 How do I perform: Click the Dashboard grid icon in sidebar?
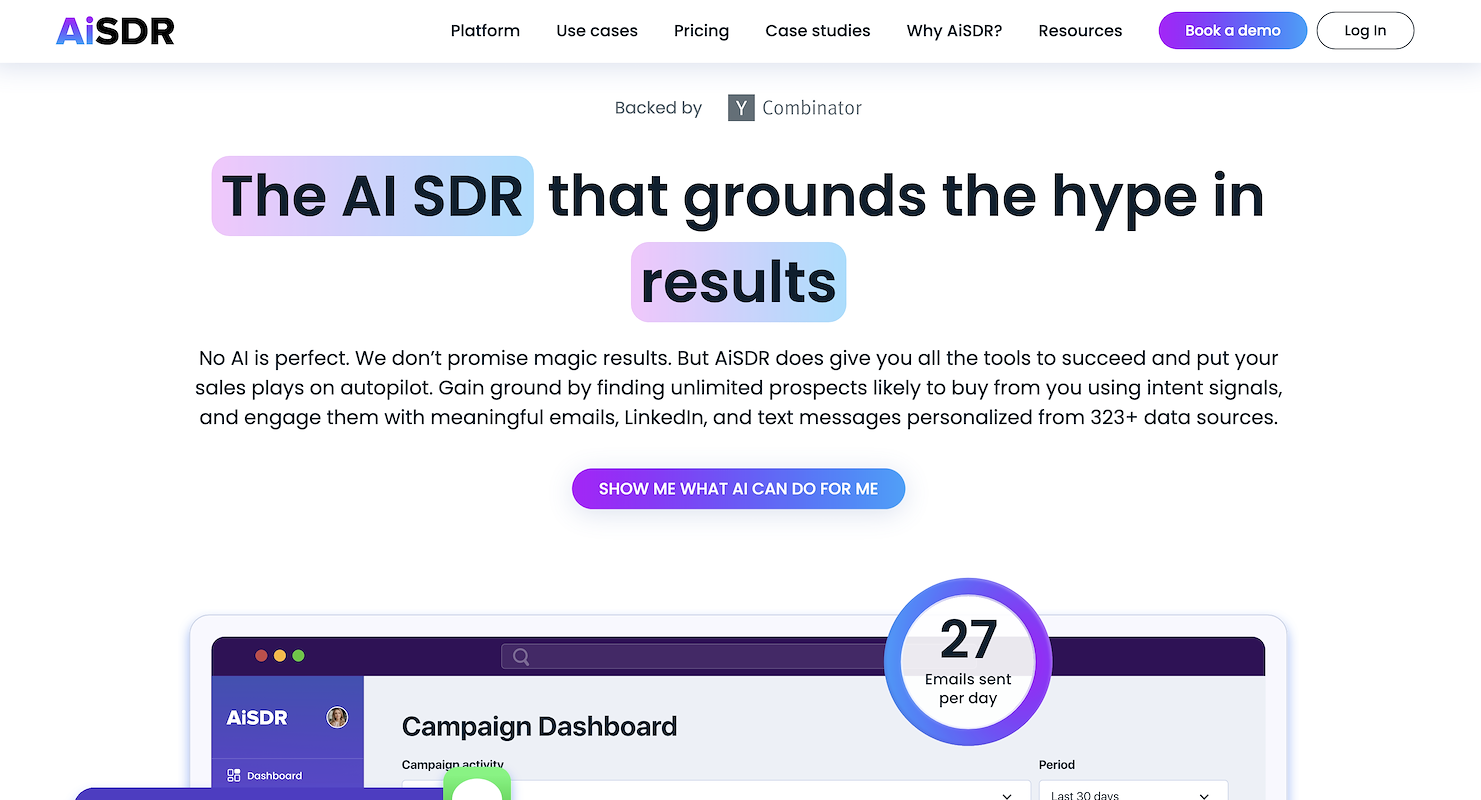click(x=234, y=775)
